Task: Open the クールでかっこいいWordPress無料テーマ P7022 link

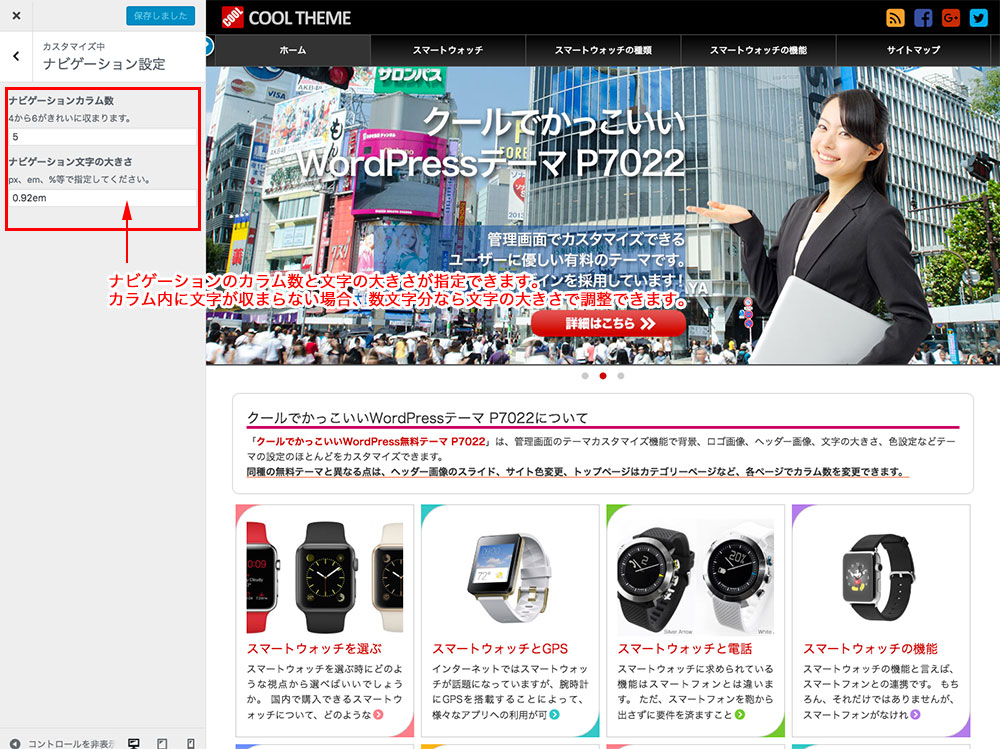Action: (x=371, y=441)
